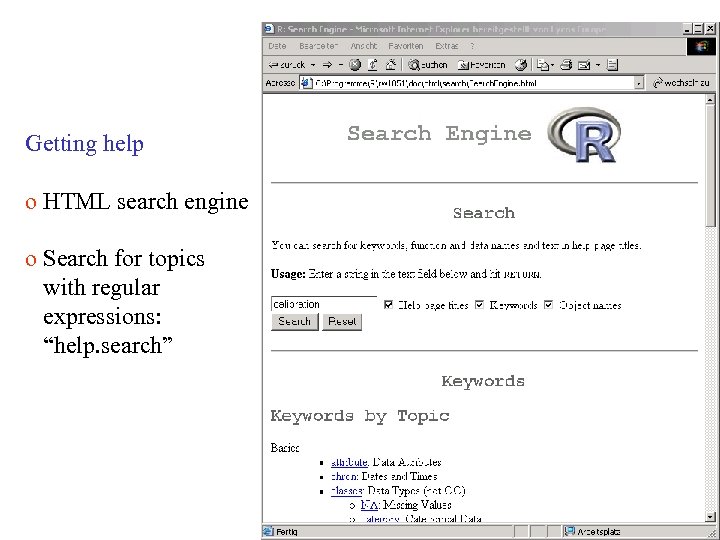The width and height of the screenshot is (720, 540).
Task: Click the 'Search' section heading above the usage text
Action: (484, 213)
